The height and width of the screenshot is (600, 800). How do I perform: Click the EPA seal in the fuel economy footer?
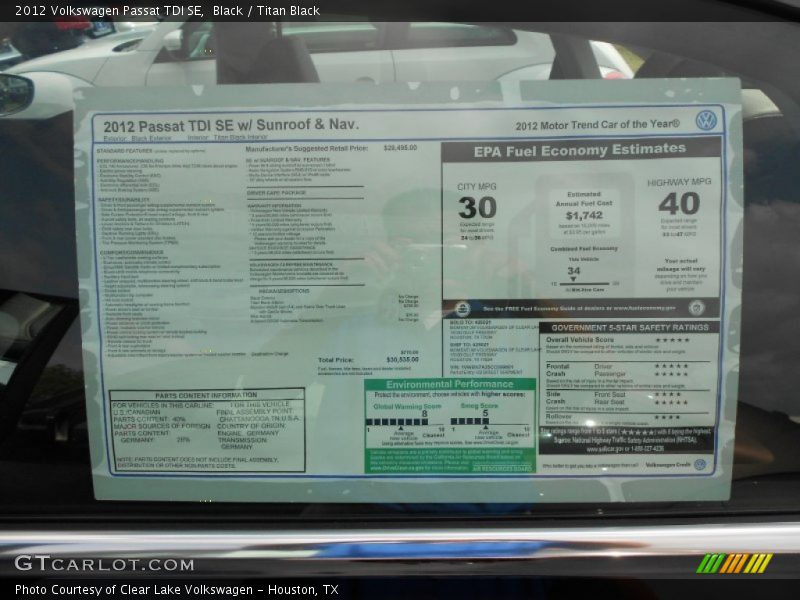coord(462,309)
